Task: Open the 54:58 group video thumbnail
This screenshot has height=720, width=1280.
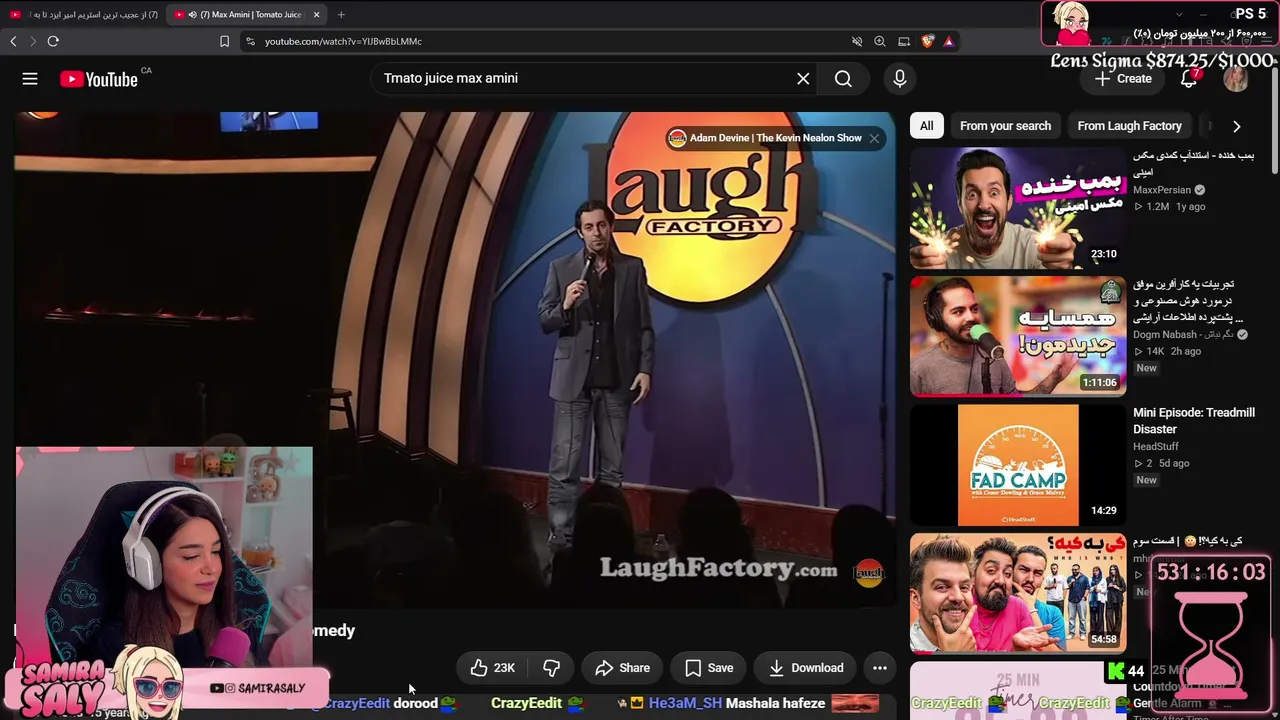Action: pos(1018,593)
